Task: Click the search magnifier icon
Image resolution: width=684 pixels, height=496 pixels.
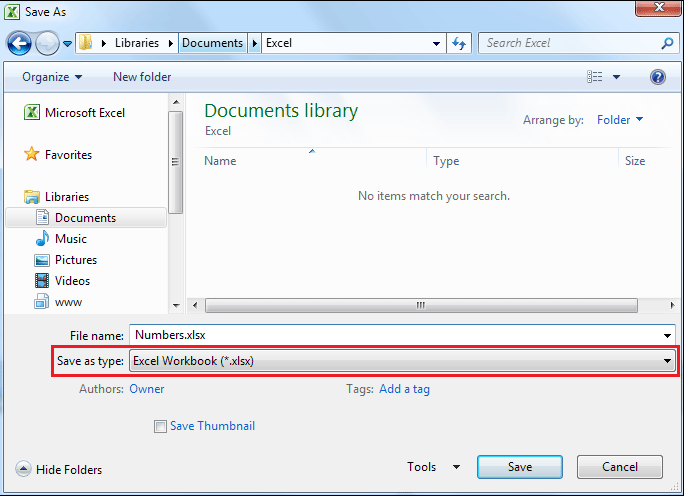Action: tap(667, 43)
